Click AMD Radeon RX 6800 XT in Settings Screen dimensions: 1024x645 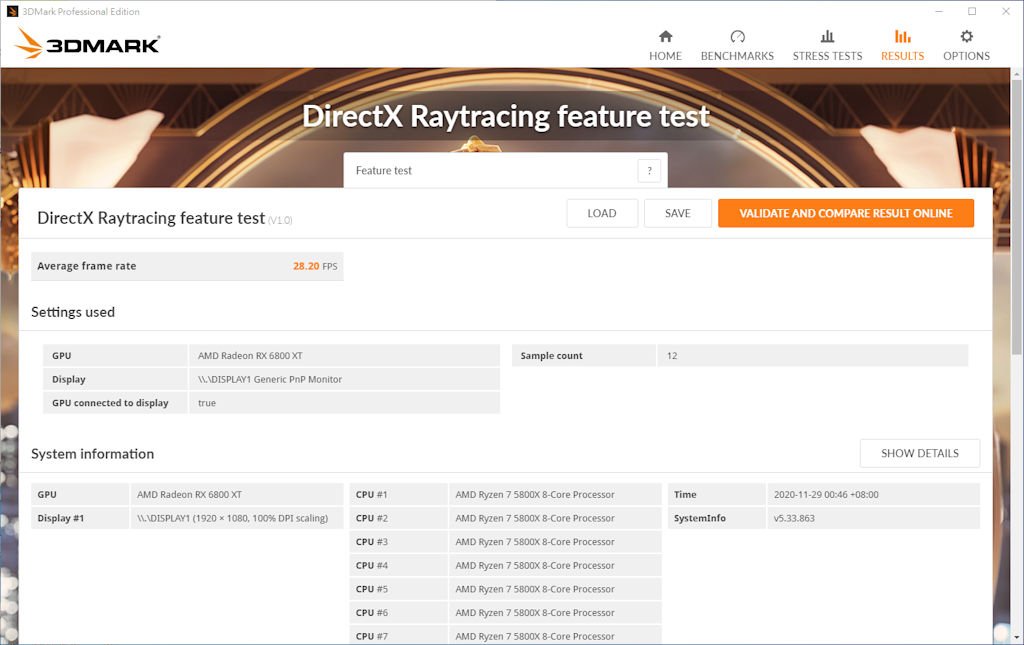[x=250, y=356]
